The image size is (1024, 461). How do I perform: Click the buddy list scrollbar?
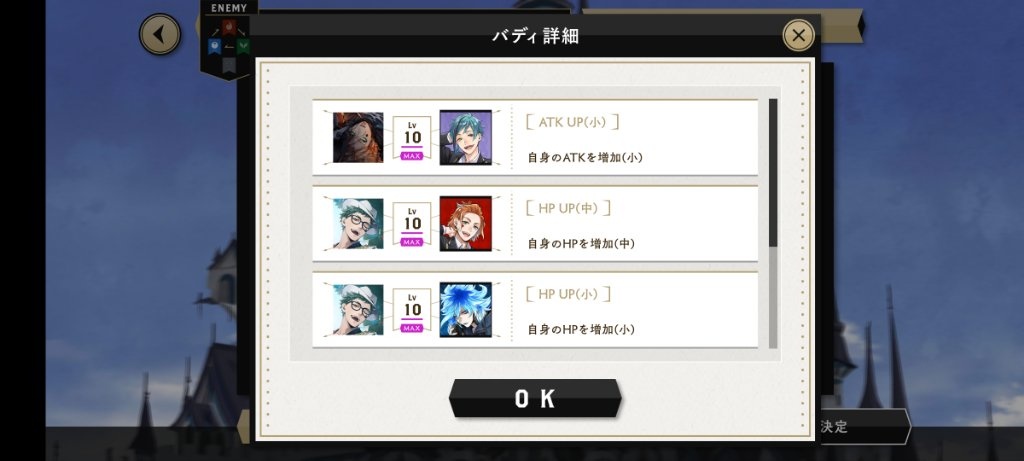[773, 223]
